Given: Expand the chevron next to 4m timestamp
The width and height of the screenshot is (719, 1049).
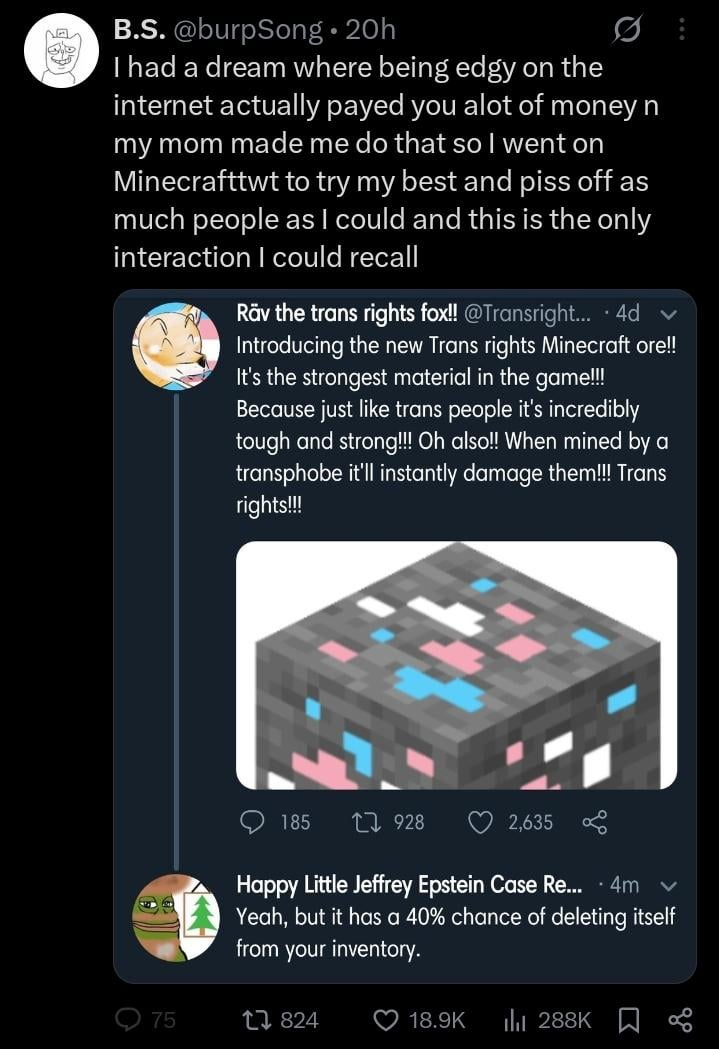Looking at the screenshot, I should coord(669,886).
